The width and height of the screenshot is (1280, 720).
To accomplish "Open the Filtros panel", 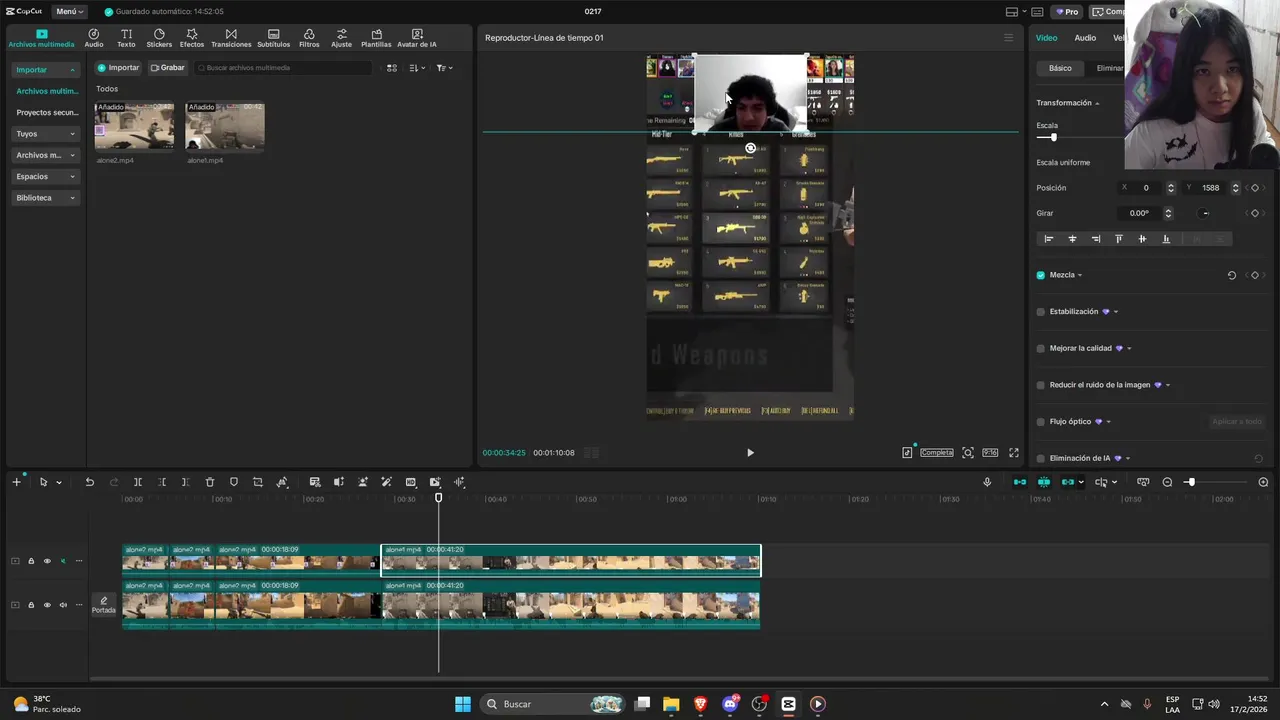I will 309,38.
